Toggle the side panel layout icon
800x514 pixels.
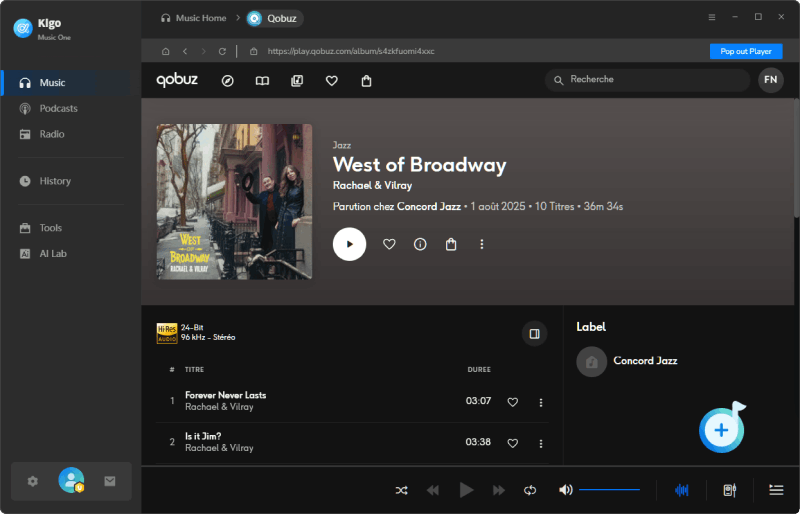tap(535, 334)
